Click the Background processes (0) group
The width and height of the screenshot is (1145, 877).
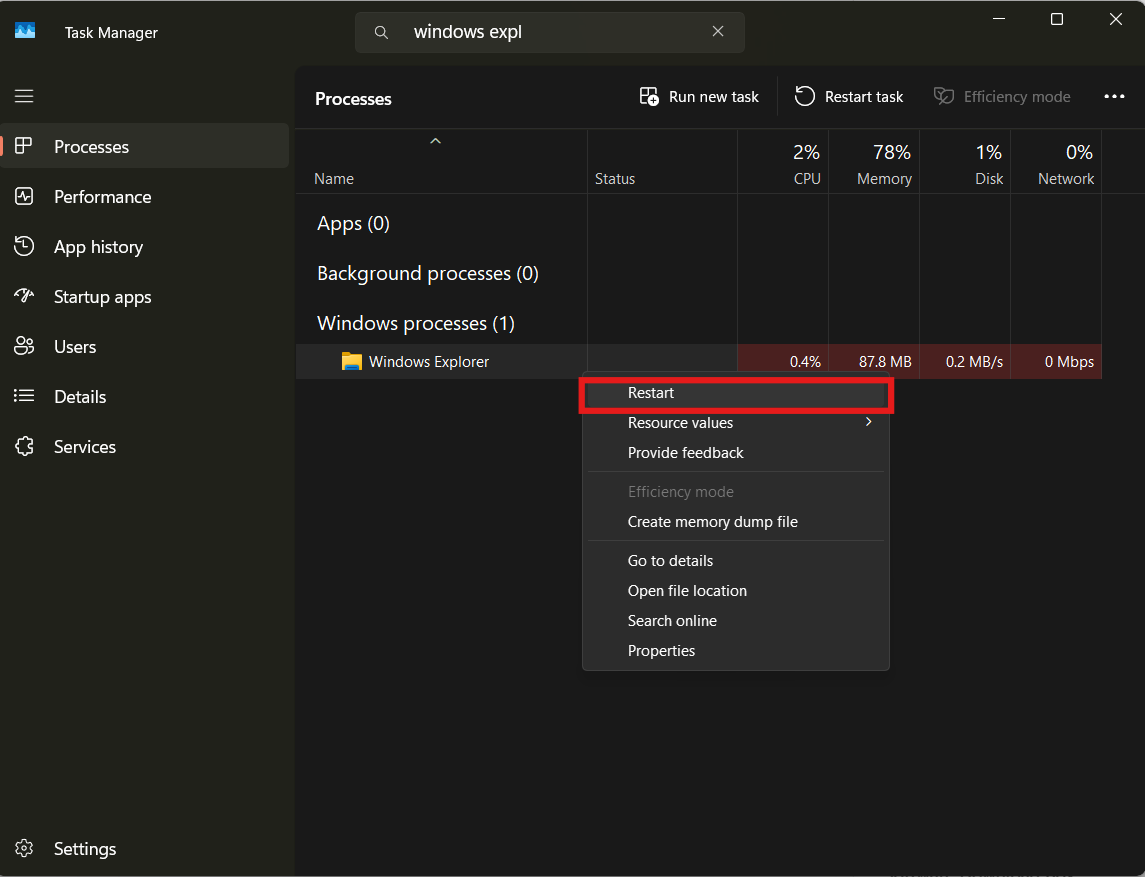(x=428, y=273)
